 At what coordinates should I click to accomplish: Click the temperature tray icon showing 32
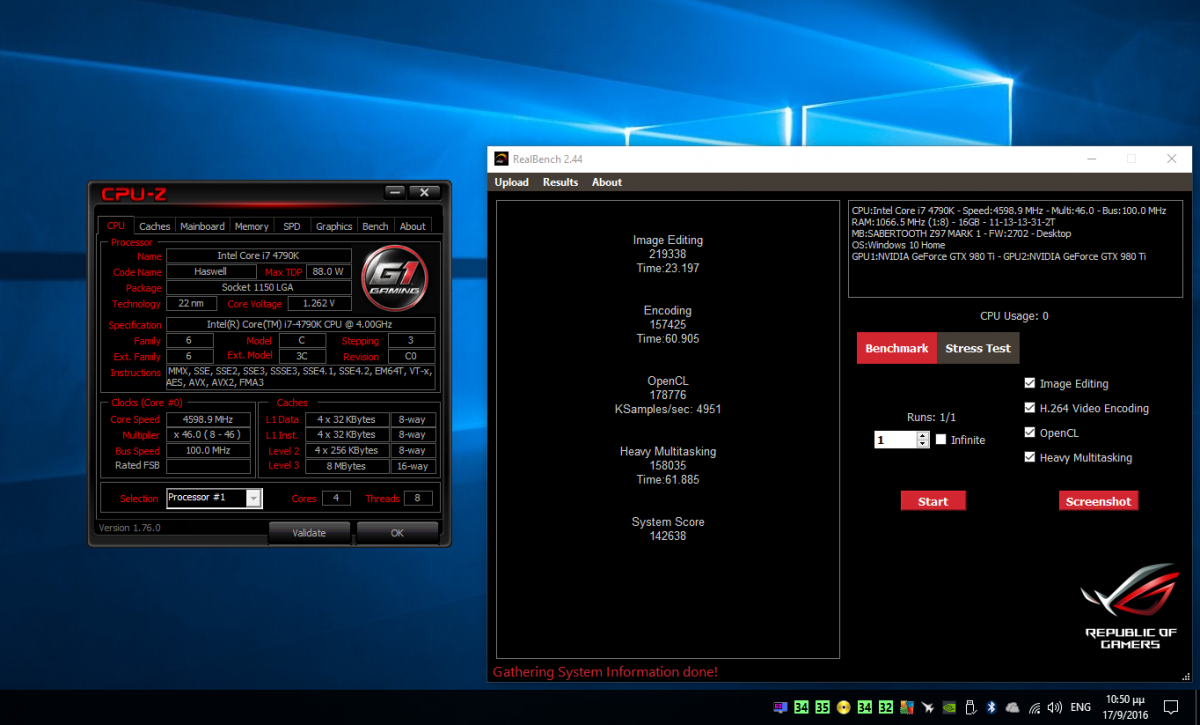click(x=885, y=707)
